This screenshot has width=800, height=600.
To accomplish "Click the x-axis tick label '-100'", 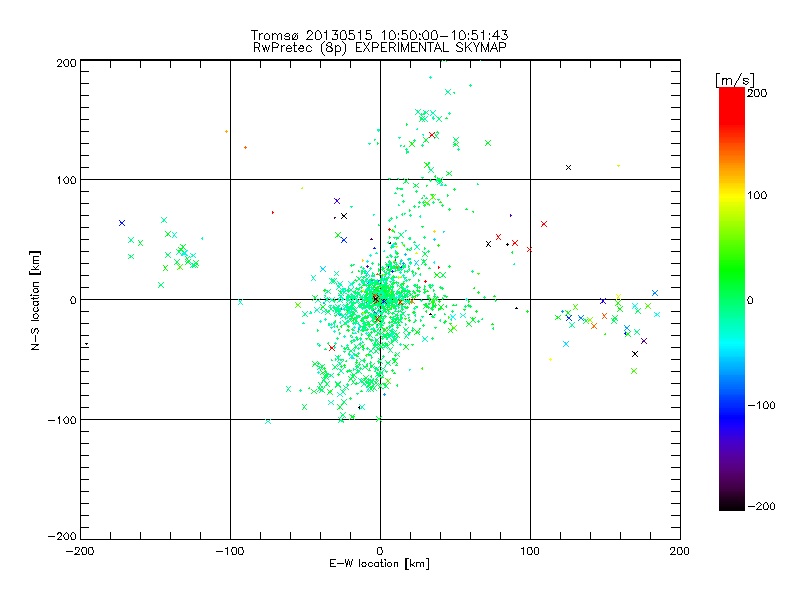I will [230, 551].
